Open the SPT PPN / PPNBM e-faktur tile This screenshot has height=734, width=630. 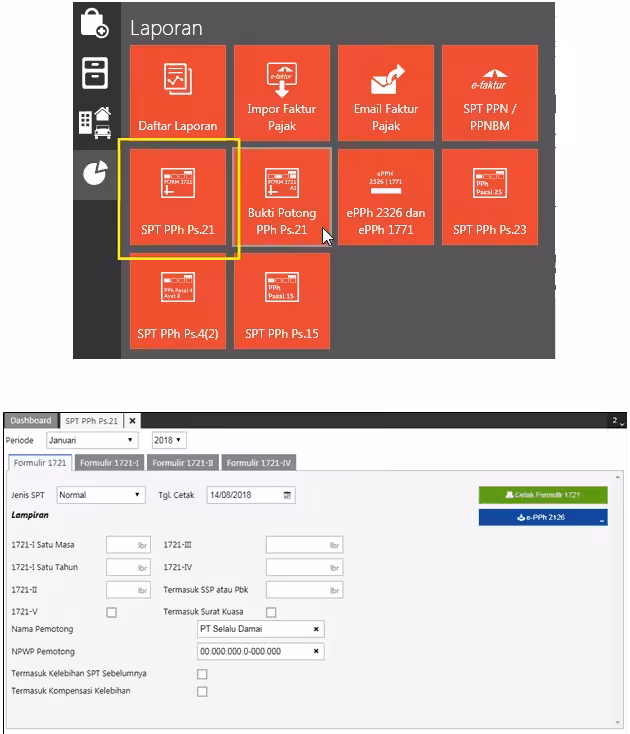[x=490, y=93]
